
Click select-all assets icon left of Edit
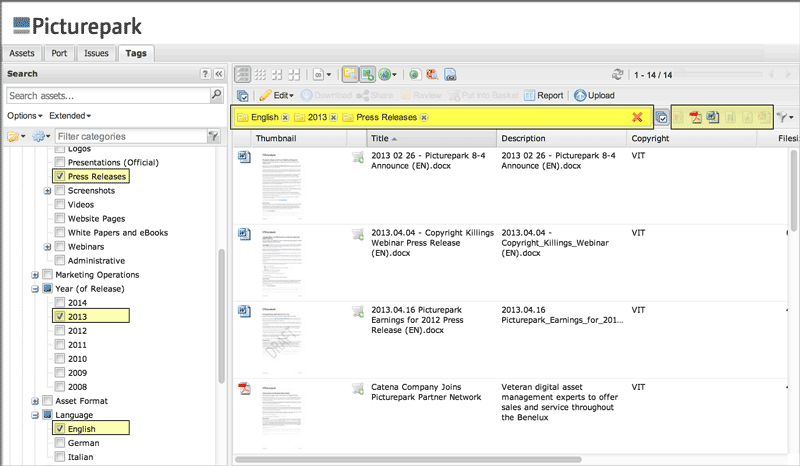[243, 95]
